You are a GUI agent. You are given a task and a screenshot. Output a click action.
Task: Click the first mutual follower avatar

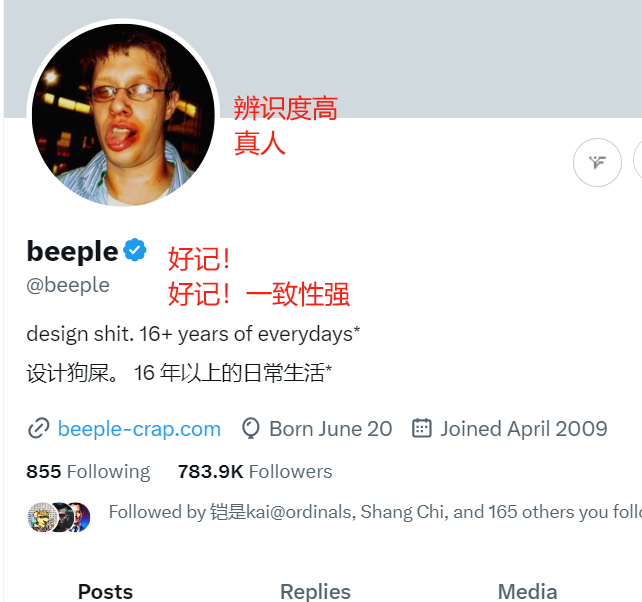tap(41, 517)
